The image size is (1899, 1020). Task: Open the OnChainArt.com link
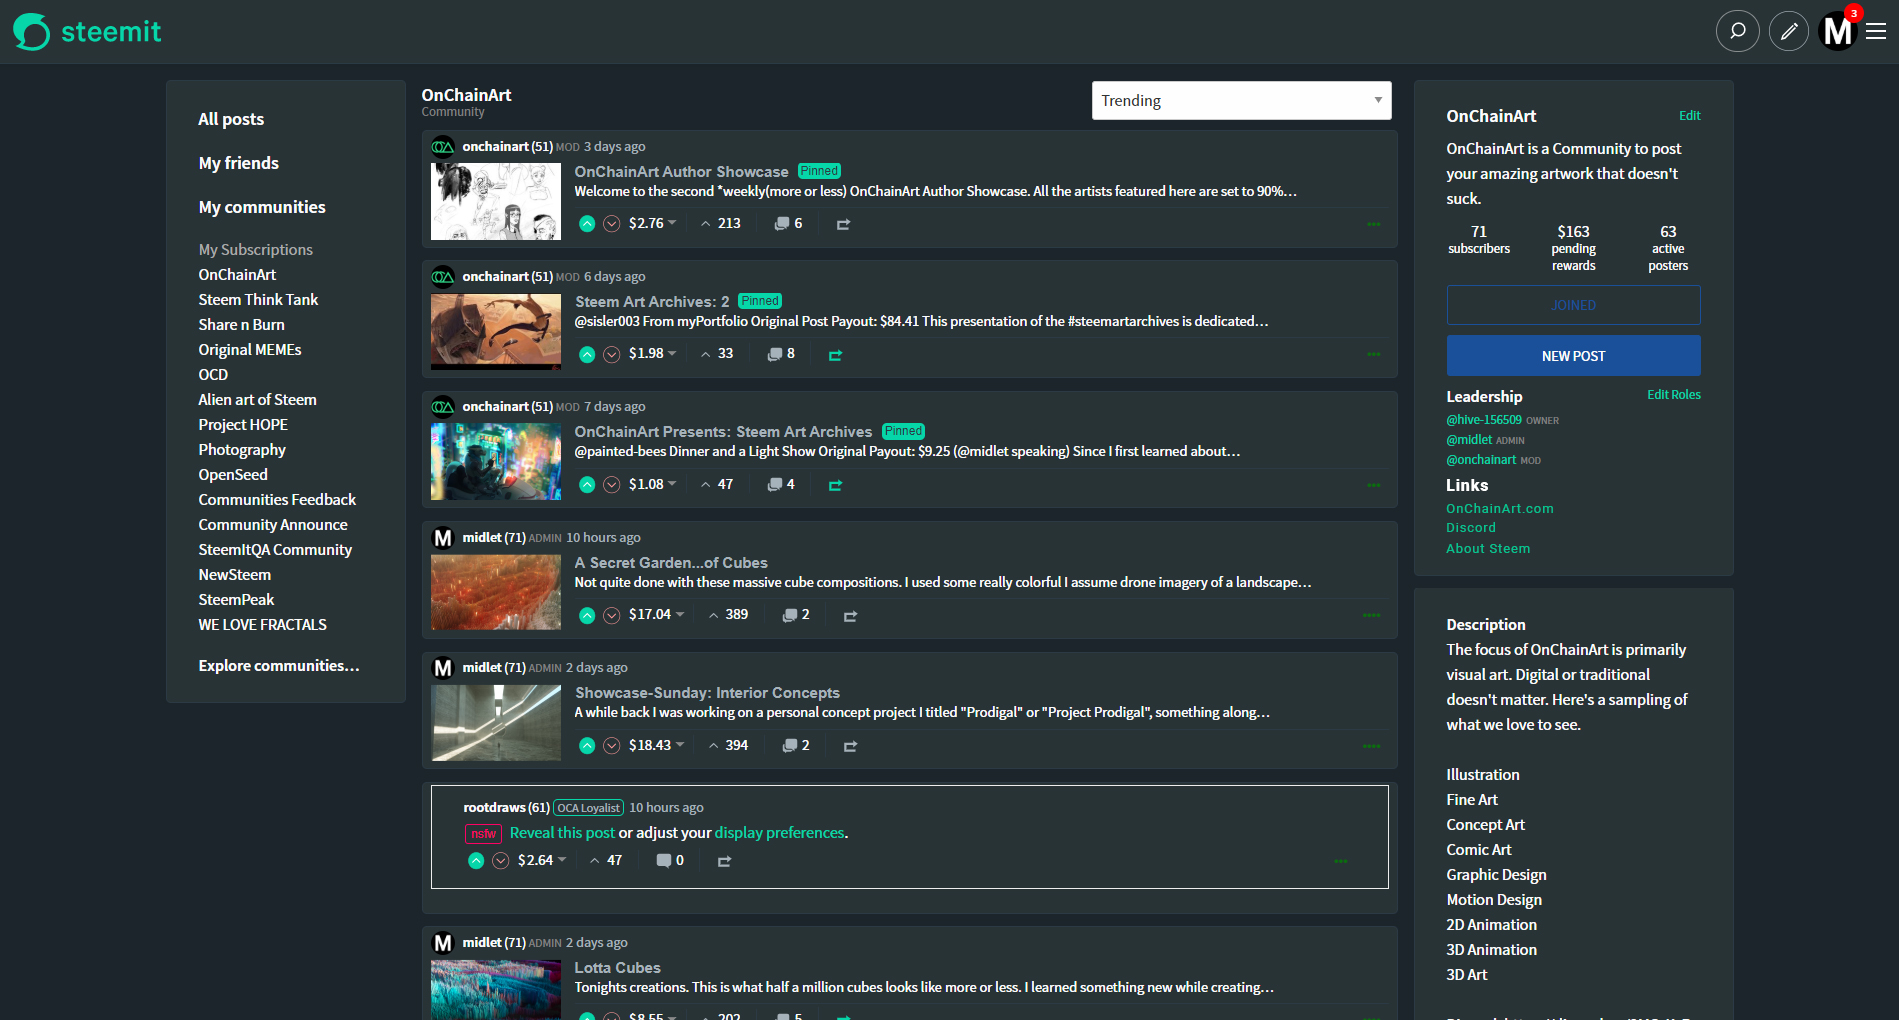point(1499,509)
